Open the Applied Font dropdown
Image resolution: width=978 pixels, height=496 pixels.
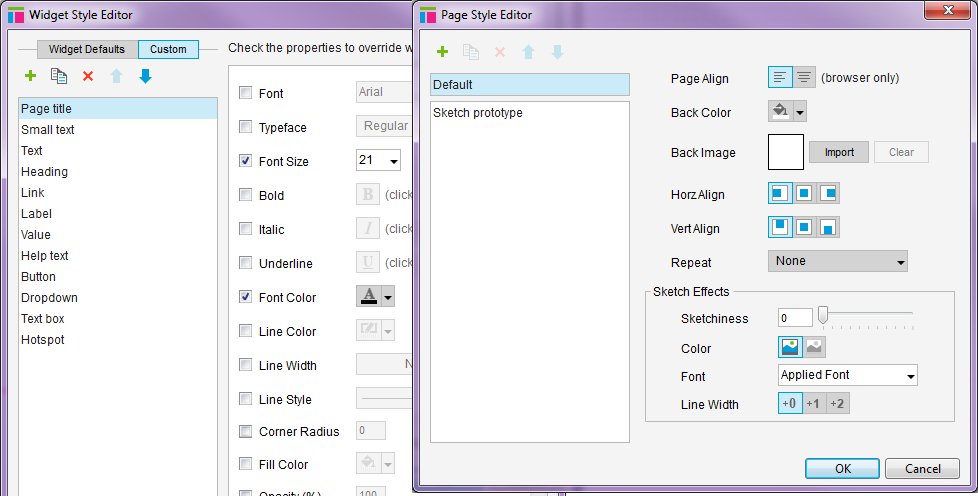pyautogui.click(x=848, y=375)
